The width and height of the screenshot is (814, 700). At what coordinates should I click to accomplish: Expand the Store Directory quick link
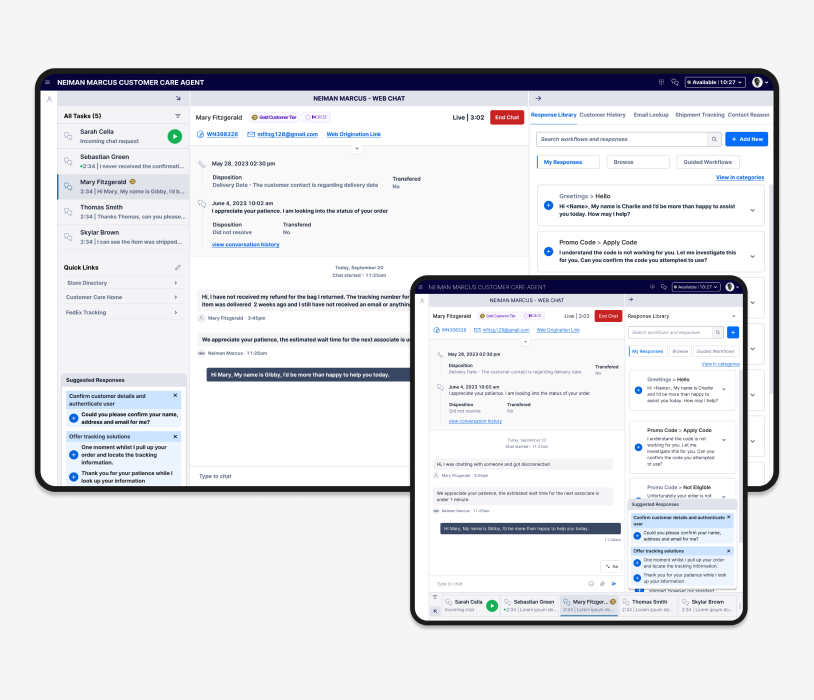click(x=120, y=283)
